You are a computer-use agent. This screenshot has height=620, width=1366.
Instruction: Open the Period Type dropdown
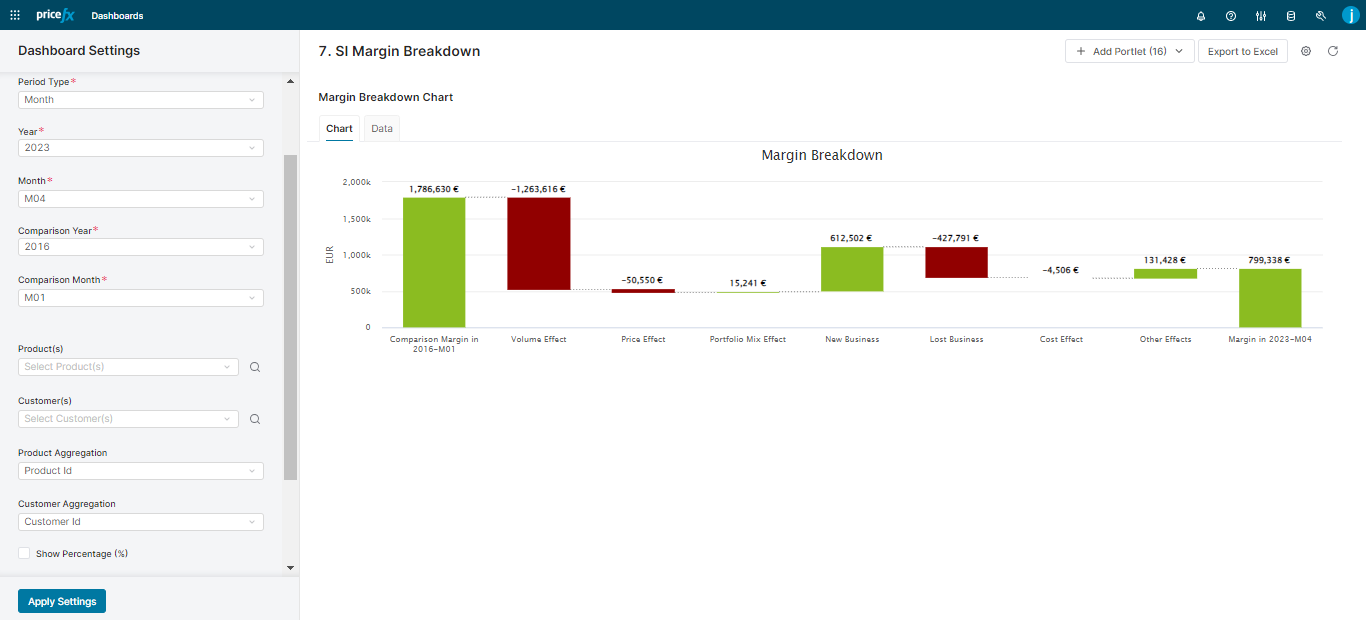[139, 99]
